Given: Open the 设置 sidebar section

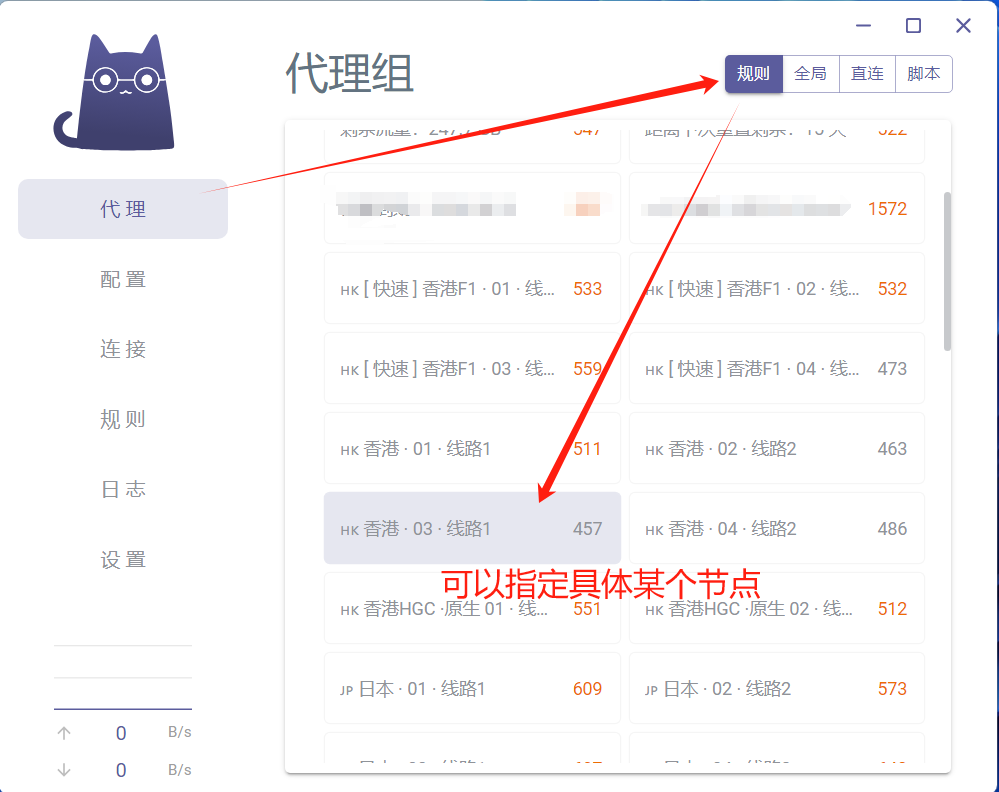Looking at the screenshot, I should (x=123, y=559).
